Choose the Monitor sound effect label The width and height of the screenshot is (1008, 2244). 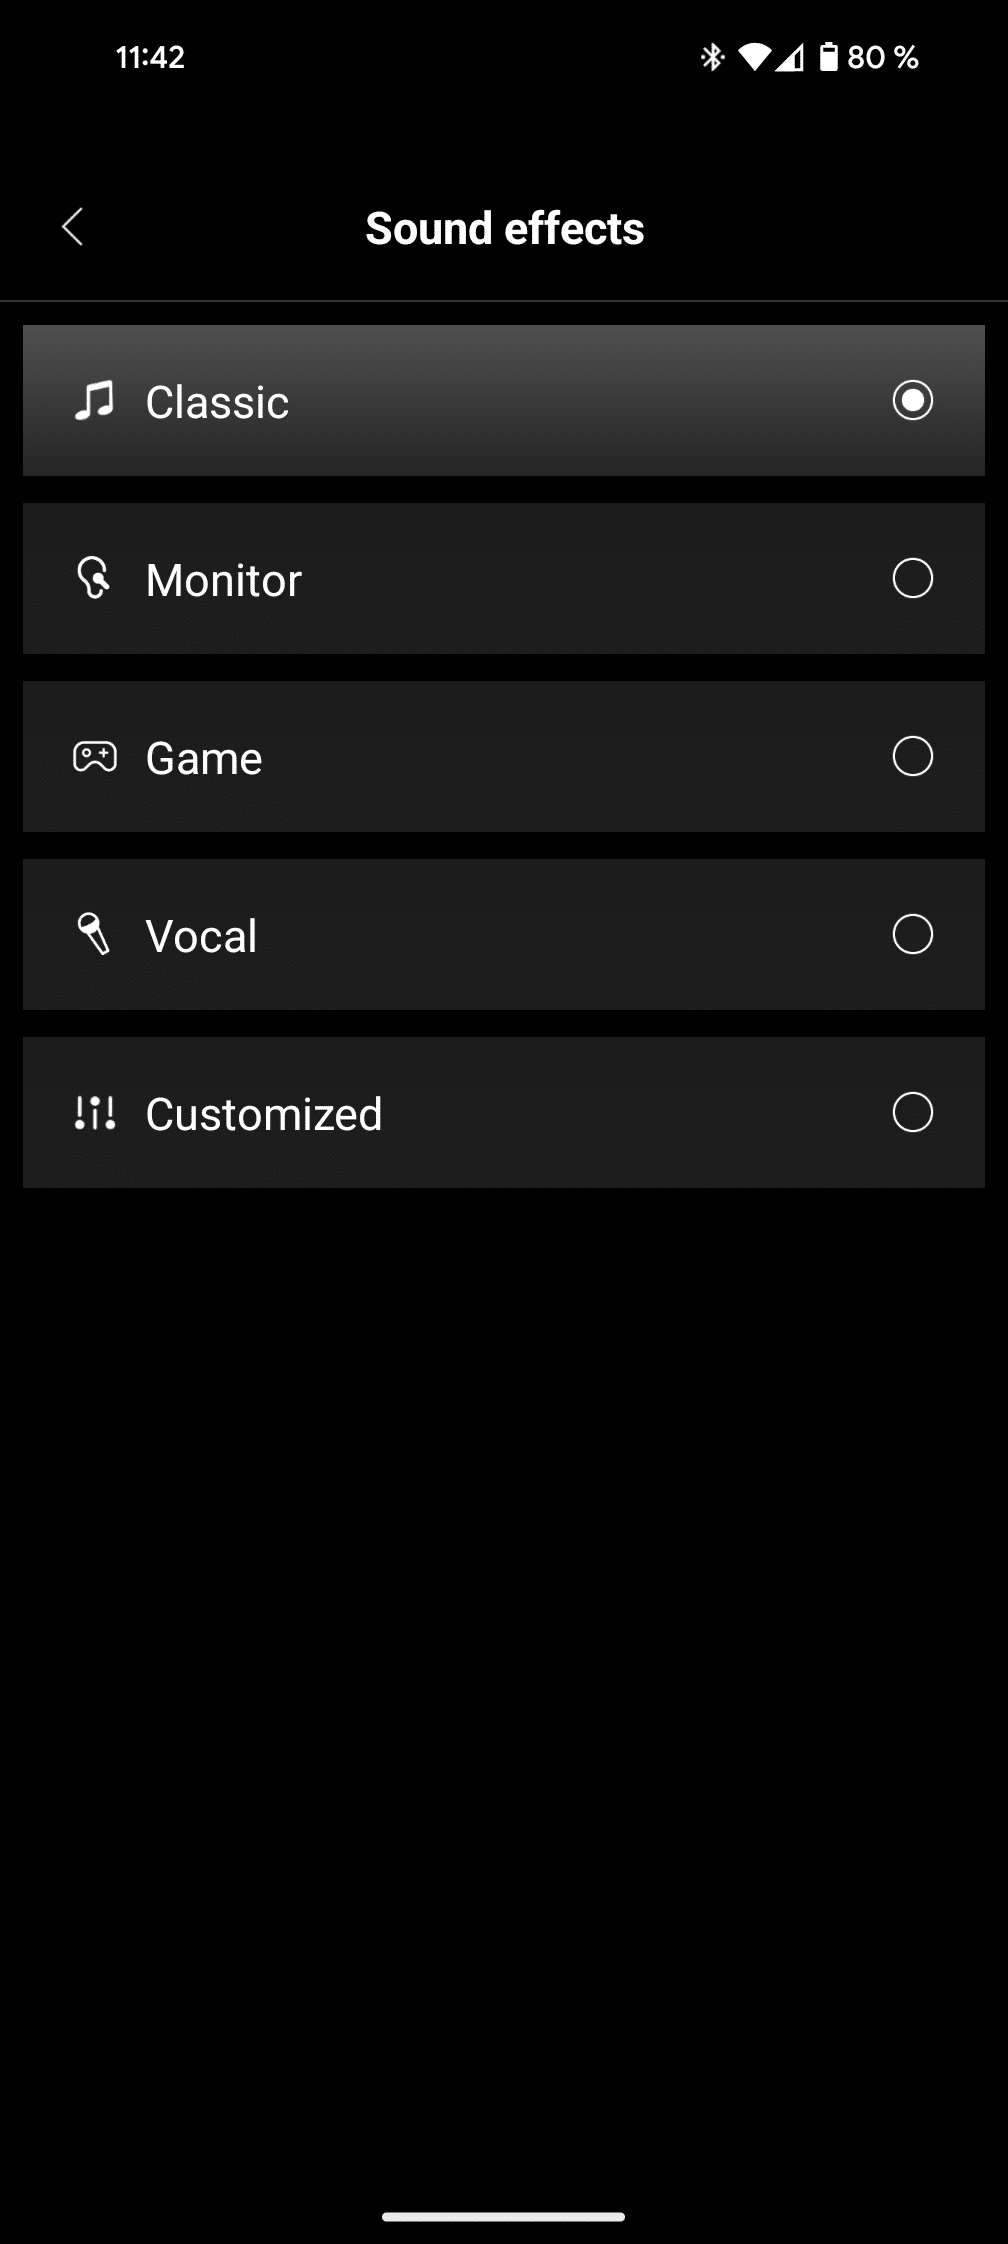(x=224, y=580)
